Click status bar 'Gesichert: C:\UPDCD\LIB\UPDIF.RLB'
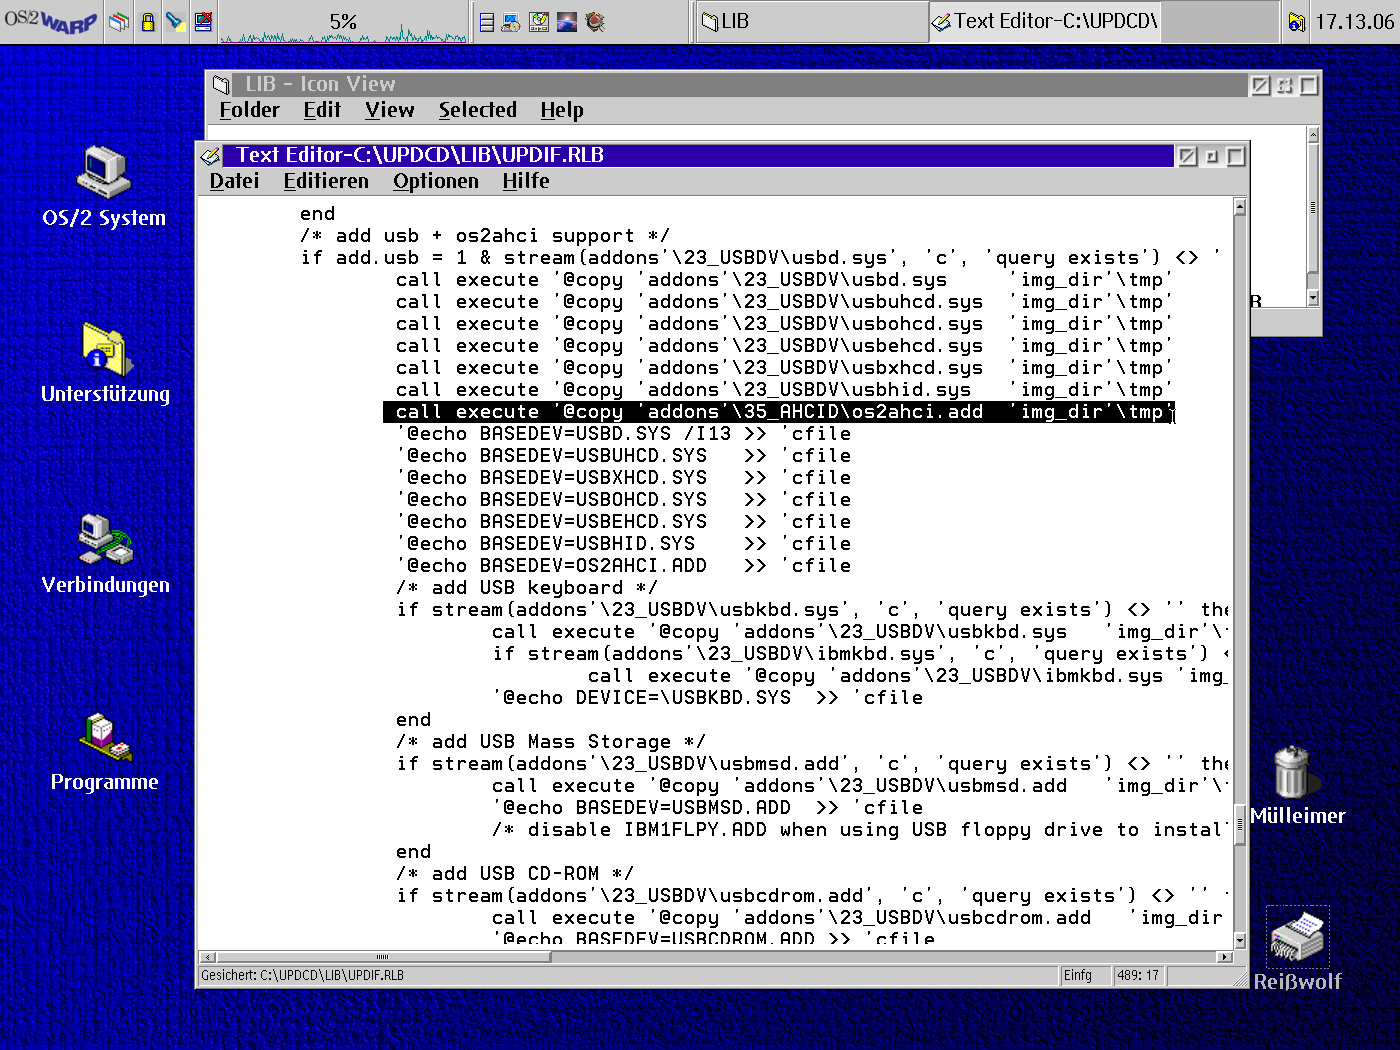 coord(303,975)
